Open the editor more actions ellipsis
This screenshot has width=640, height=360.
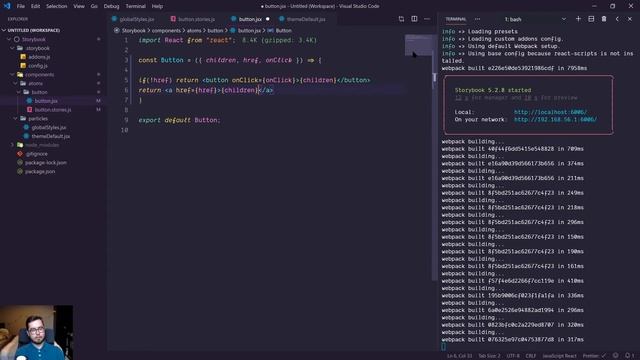427,19
